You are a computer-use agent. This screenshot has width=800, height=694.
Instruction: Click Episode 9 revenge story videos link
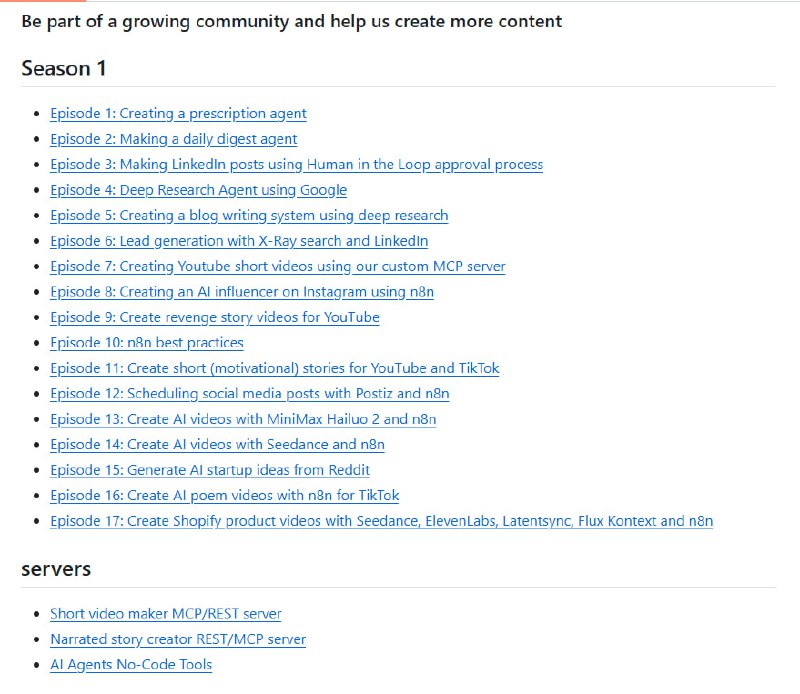tap(214, 317)
